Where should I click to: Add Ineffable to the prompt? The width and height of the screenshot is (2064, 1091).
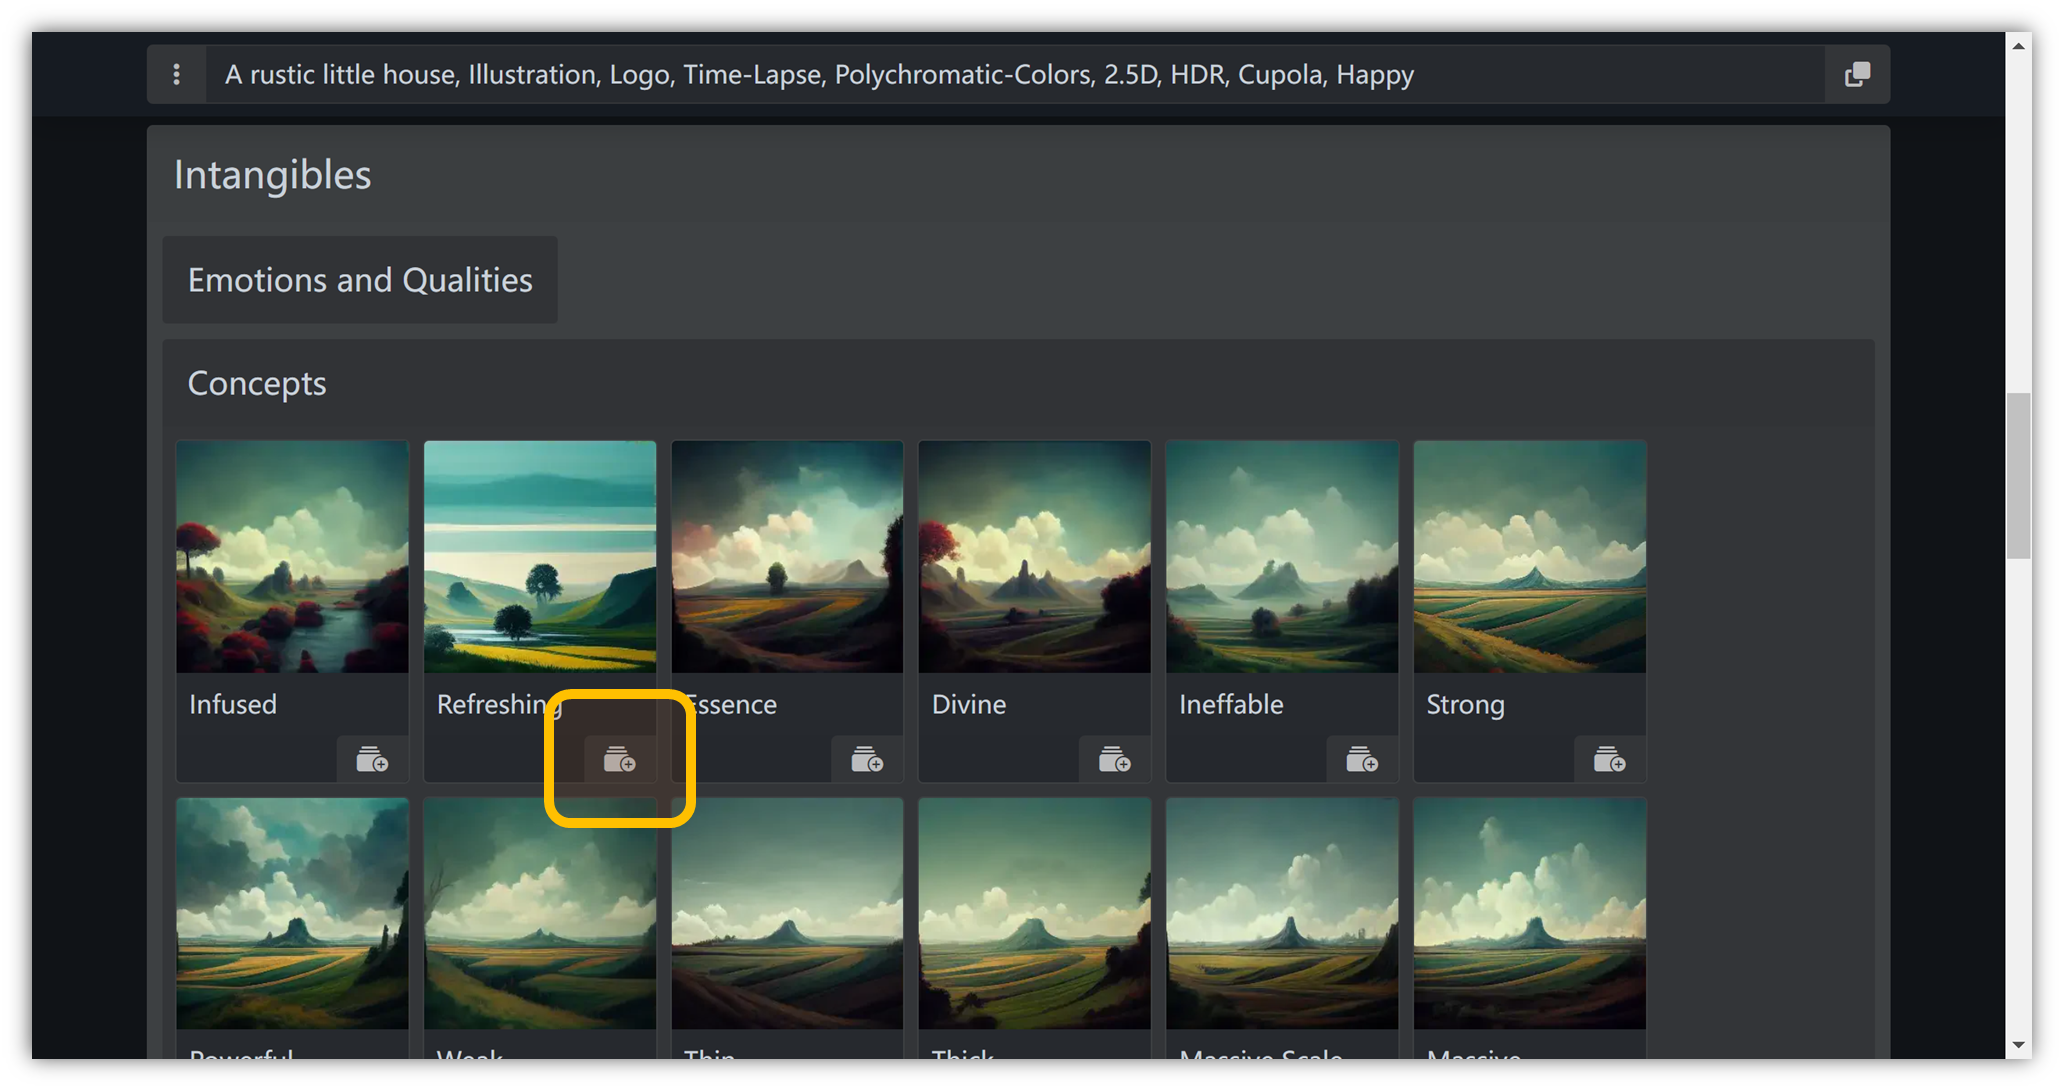pyautogui.click(x=1361, y=760)
